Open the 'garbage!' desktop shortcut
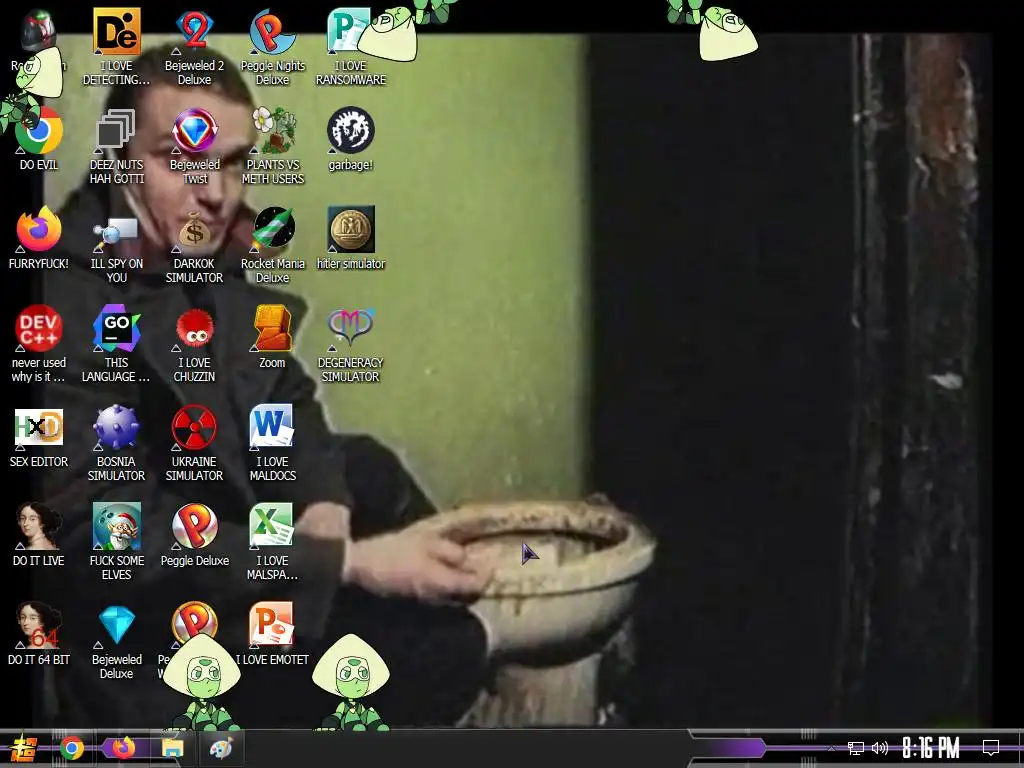The height and width of the screenshot is (768, 1024). pyautogui.click(x=350, y=131)
